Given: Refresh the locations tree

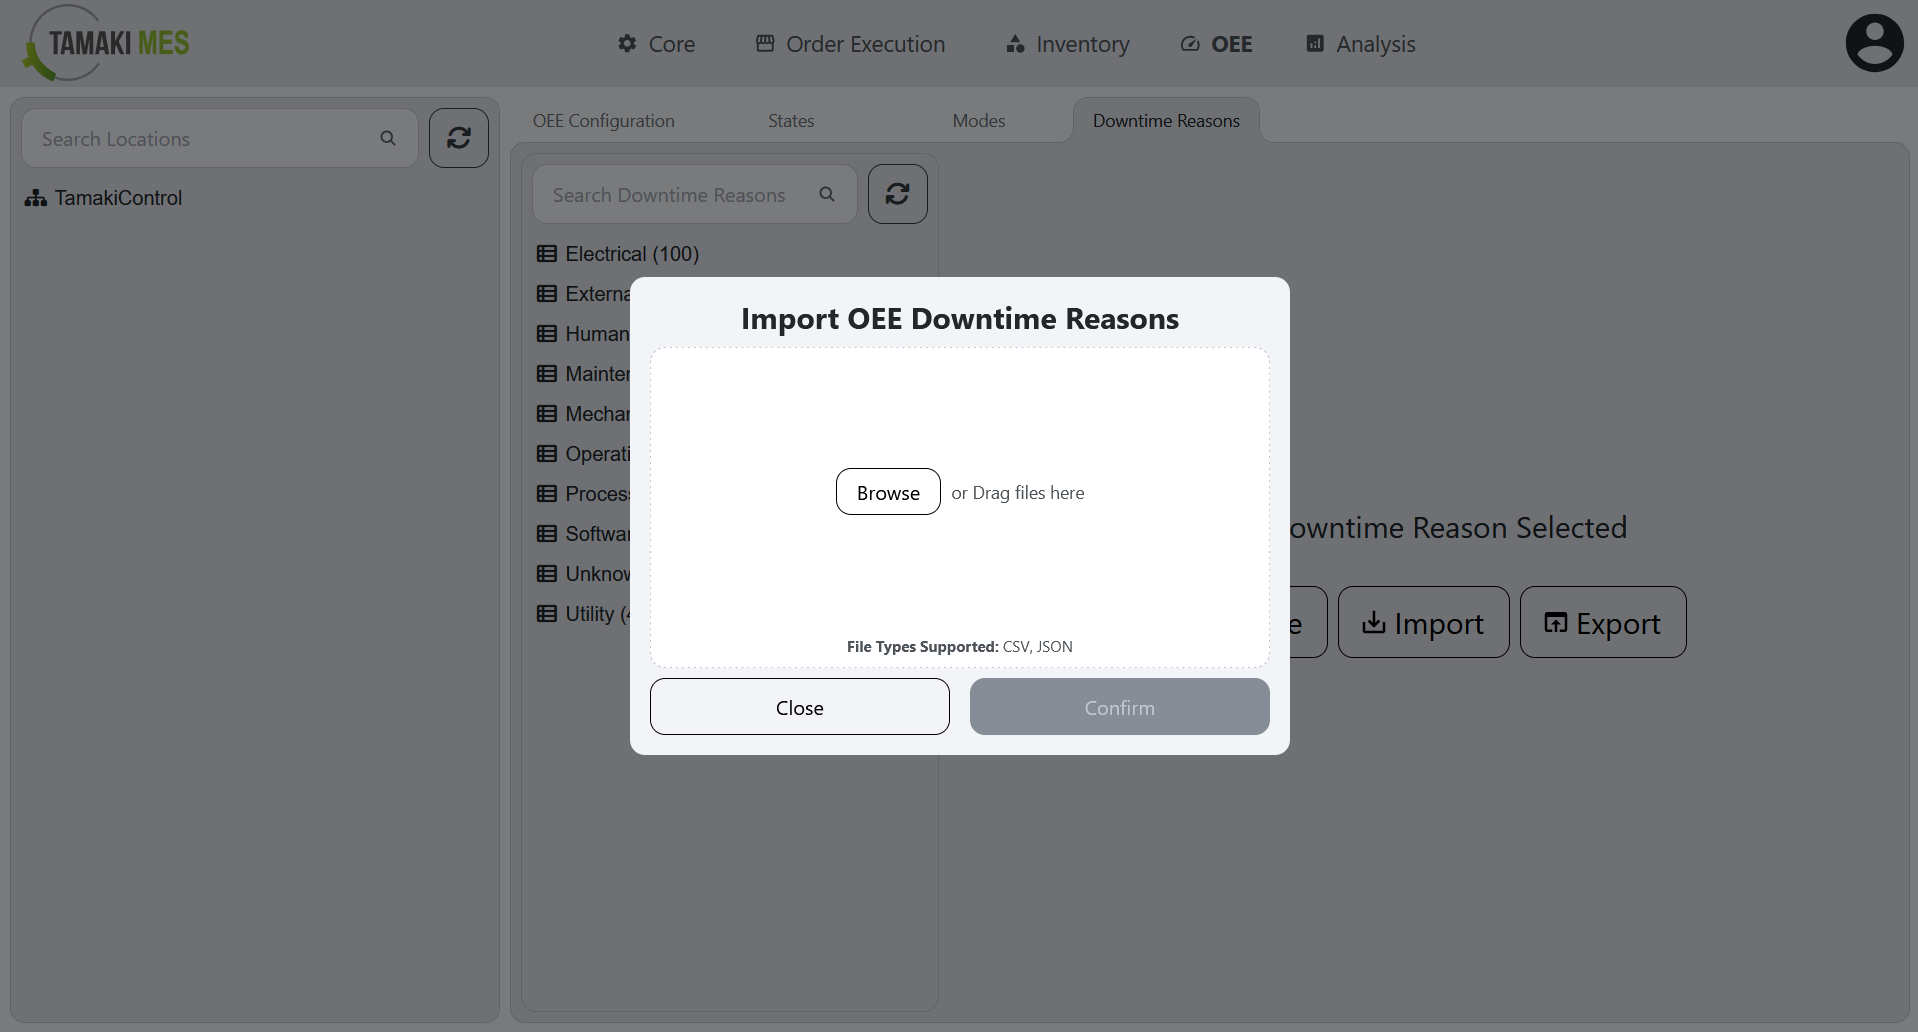Looking at the screenshot, I should [x=458, y=138].
